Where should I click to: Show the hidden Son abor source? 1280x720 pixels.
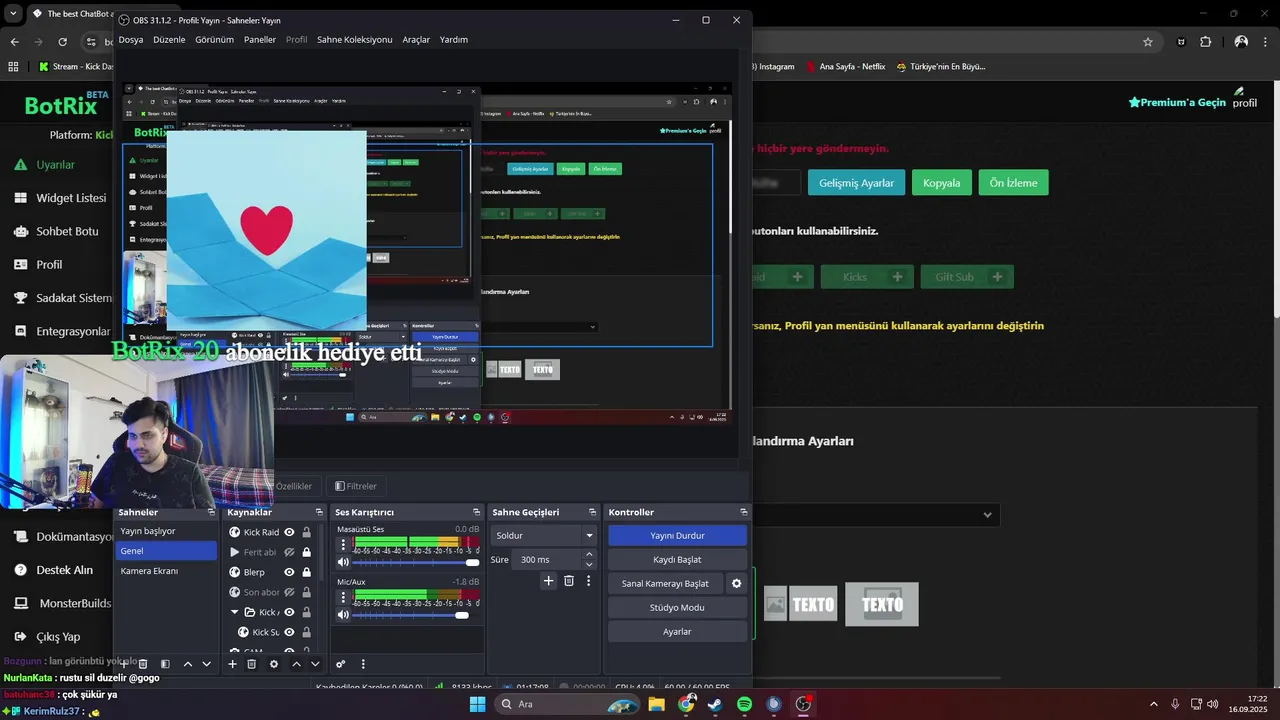tap(289, 592)
